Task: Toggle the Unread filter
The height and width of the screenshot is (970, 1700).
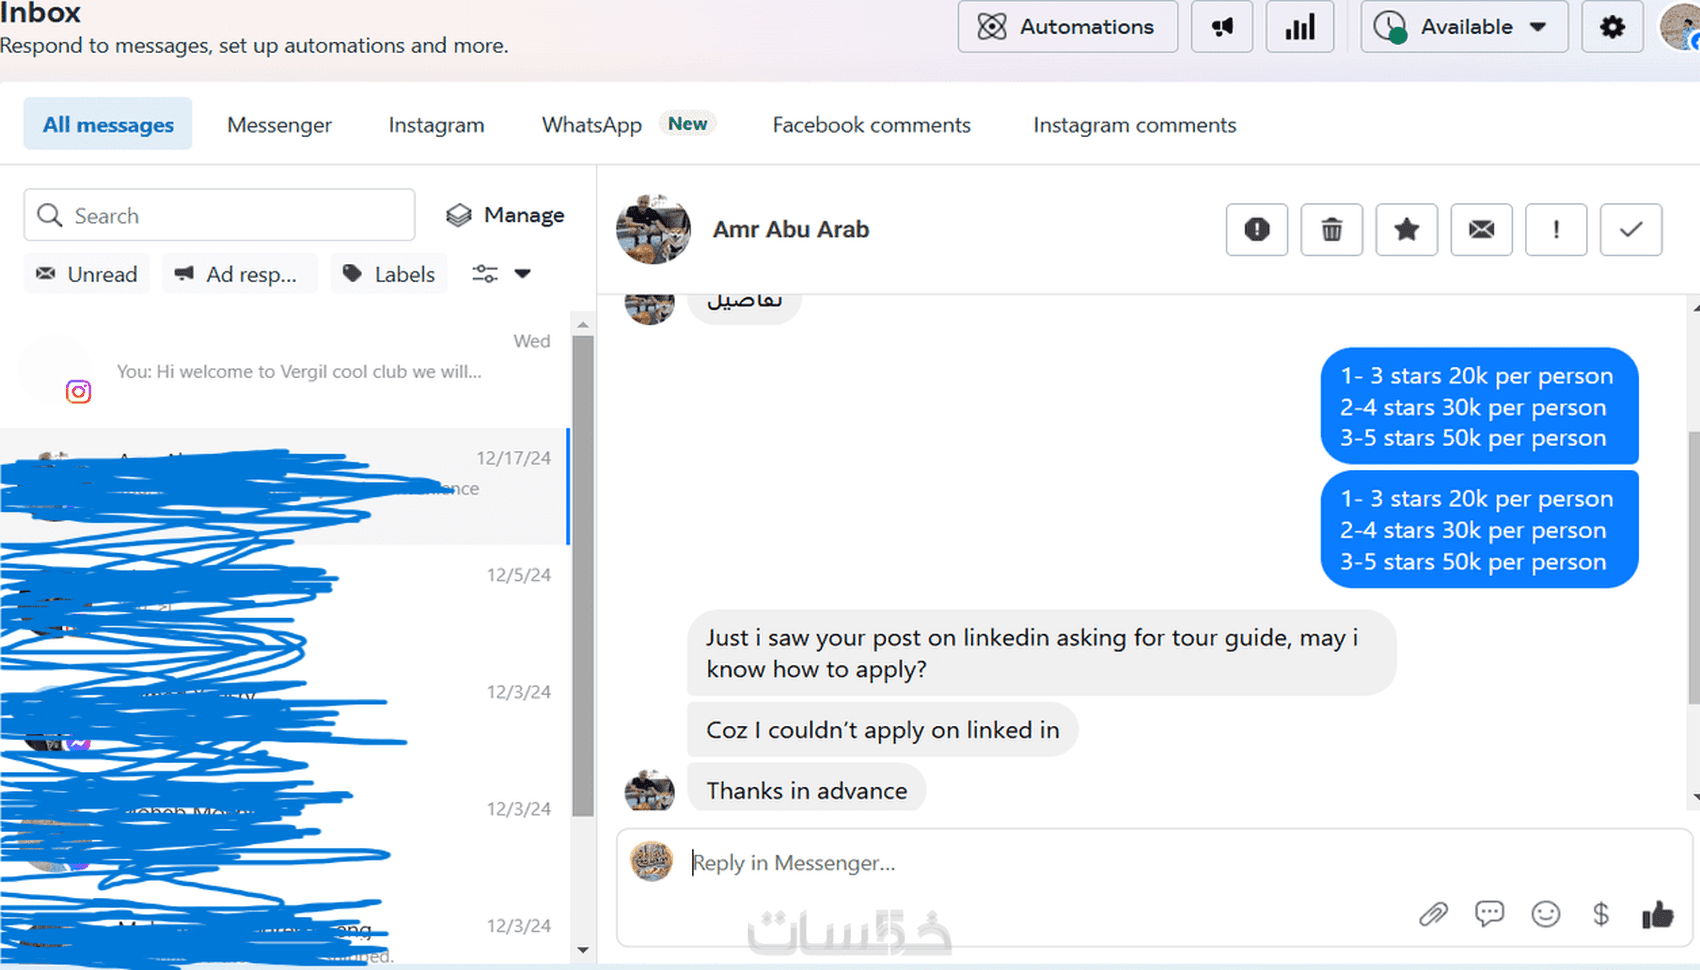Action: pyautogui.click(x=87, y=274)
